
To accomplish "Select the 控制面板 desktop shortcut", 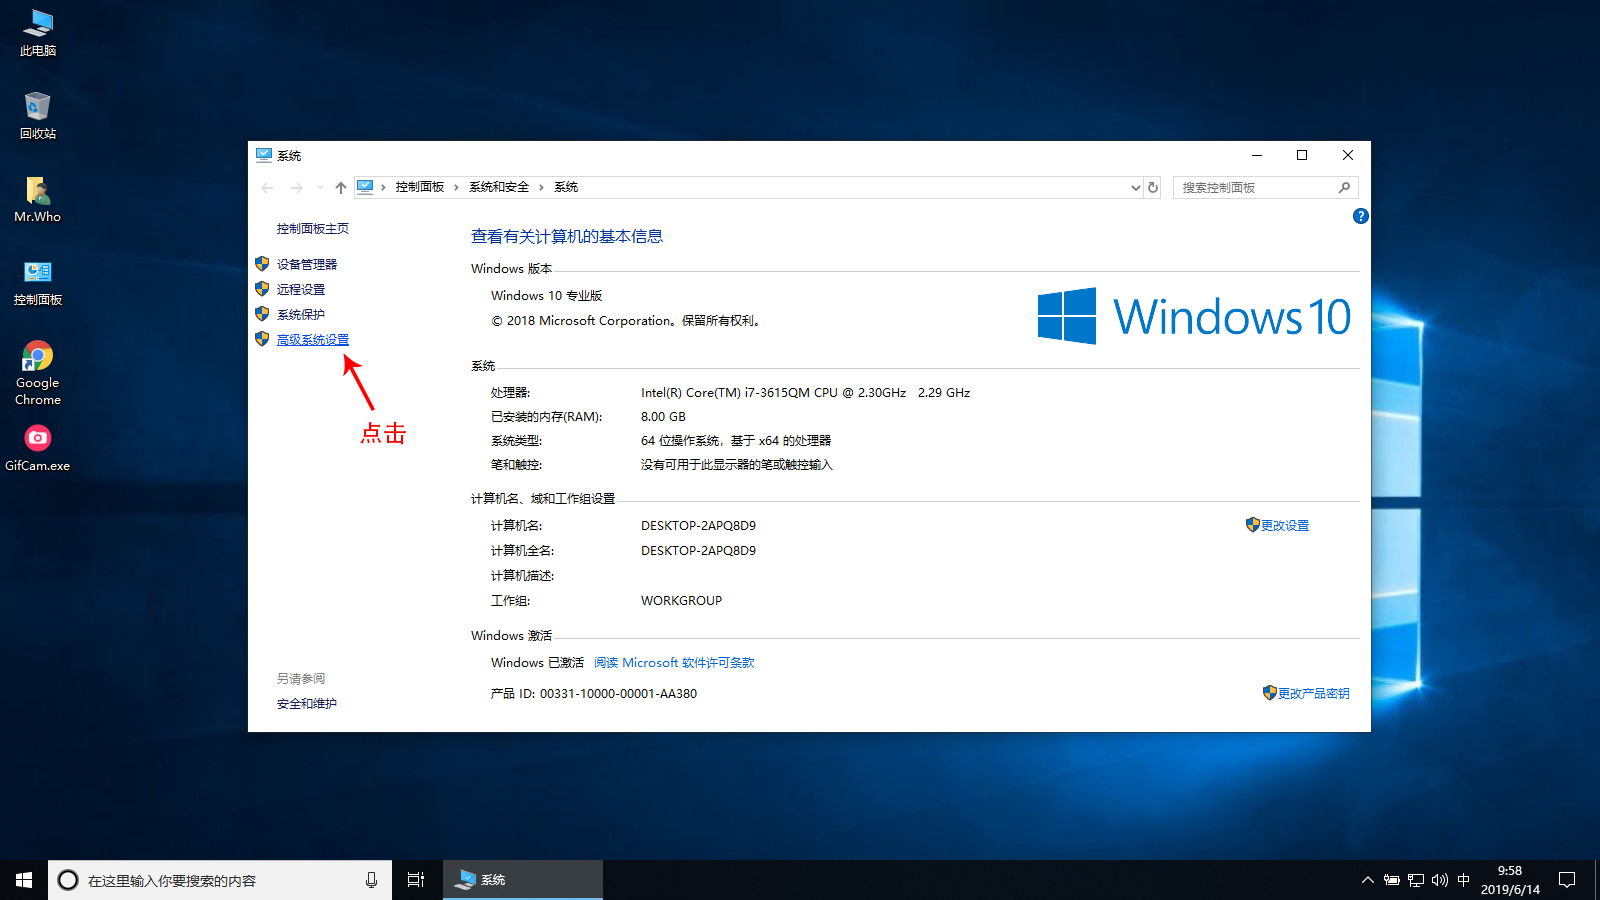I will click(38, 283).
